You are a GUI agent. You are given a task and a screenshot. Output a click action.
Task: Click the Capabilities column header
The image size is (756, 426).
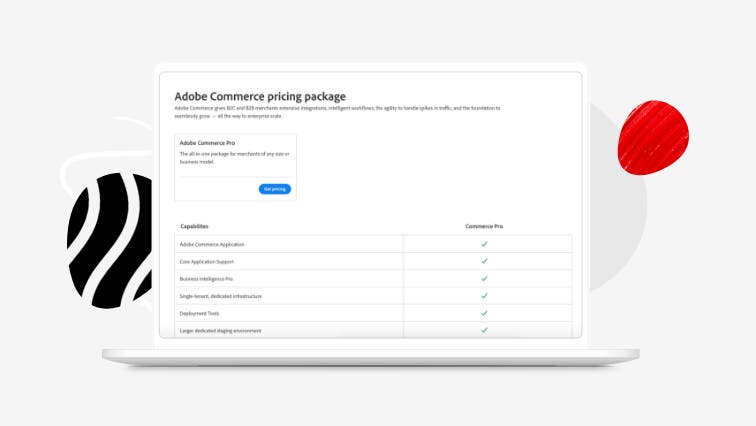[x=194, y=226]
